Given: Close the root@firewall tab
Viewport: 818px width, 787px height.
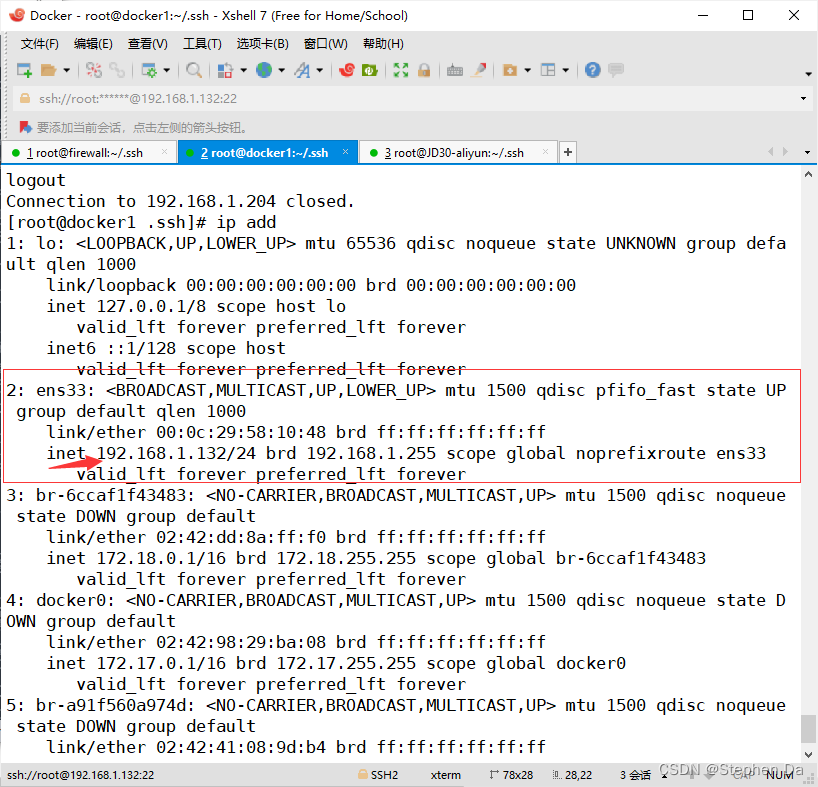Looking at the screenshot, I should click(164, 152).
